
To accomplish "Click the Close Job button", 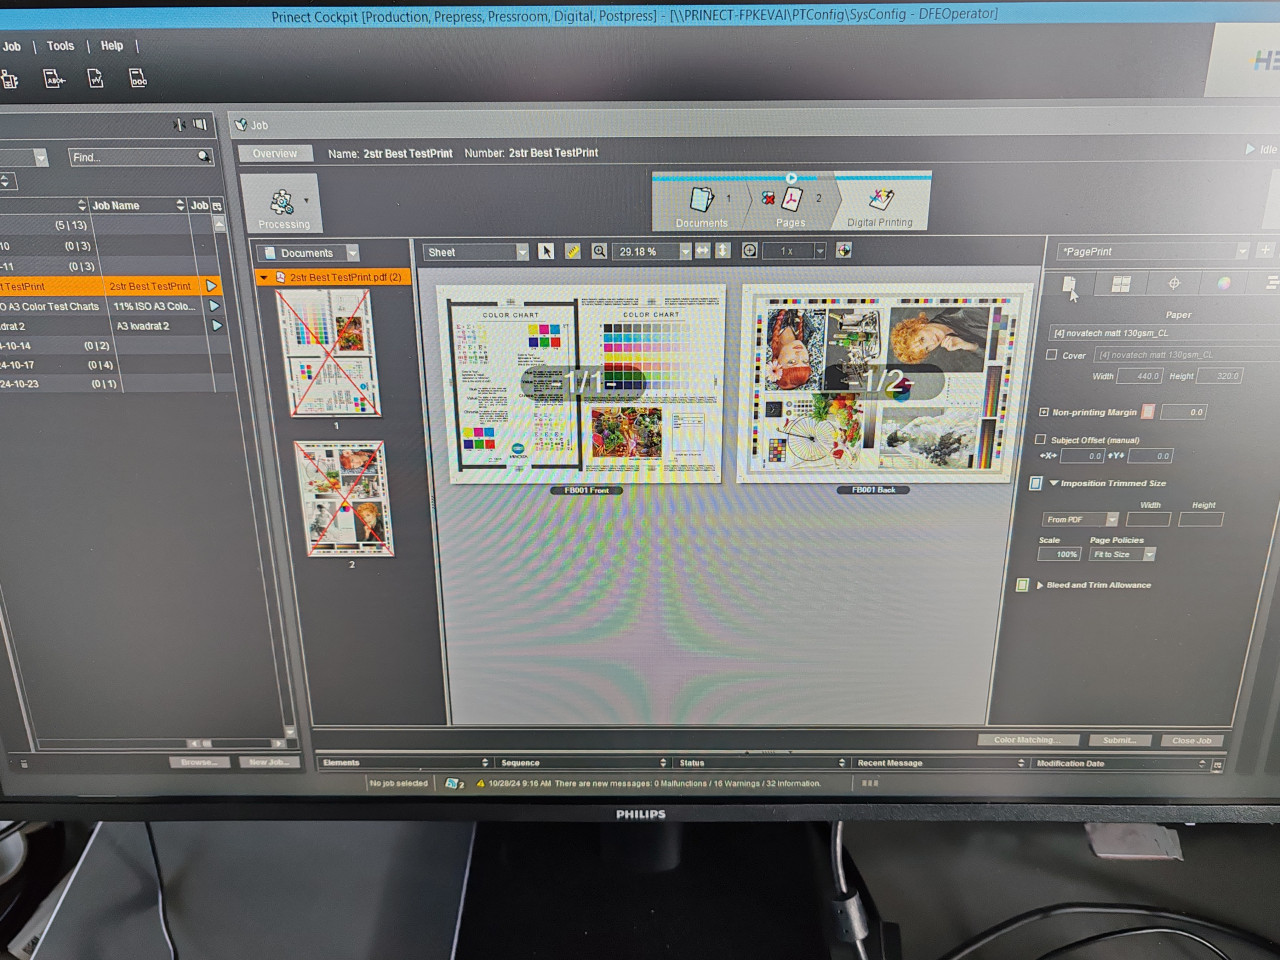I will point(1192,740).
